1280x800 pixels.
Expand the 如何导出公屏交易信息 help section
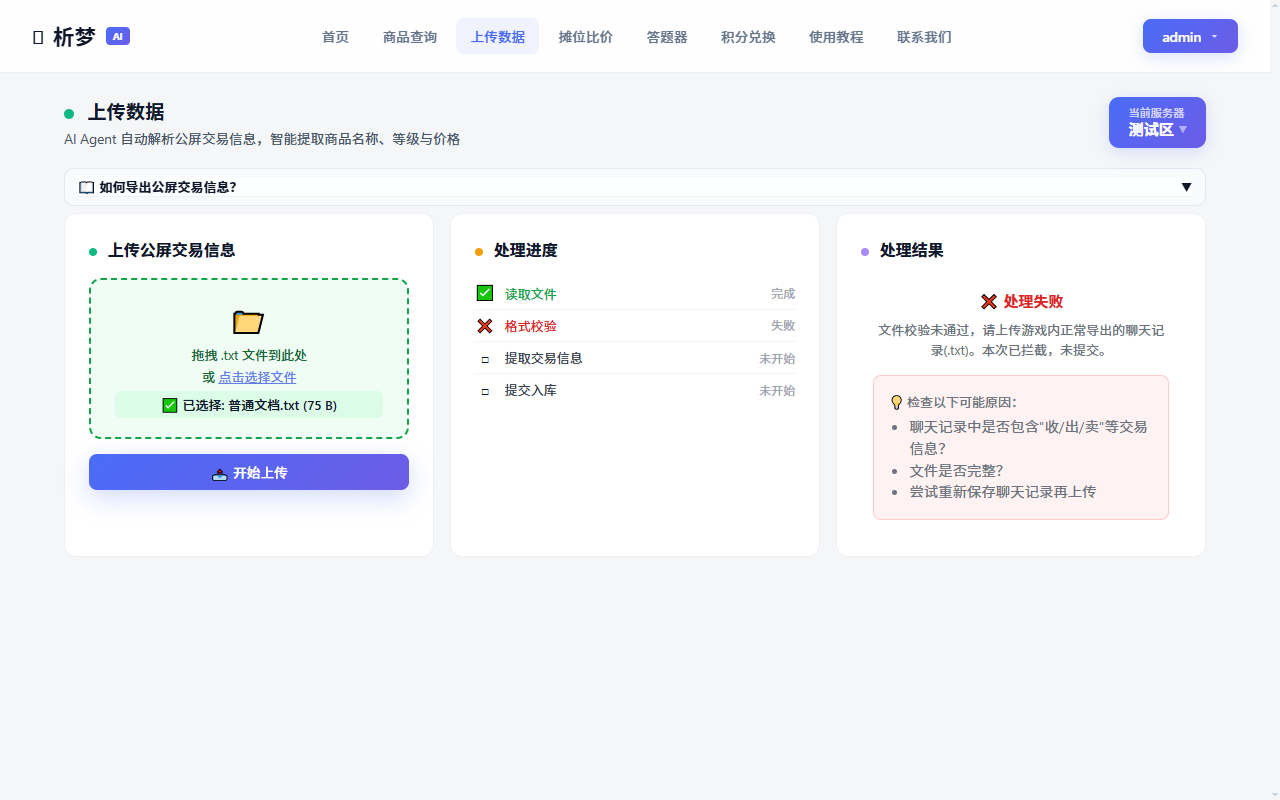[x=635, y=187]
